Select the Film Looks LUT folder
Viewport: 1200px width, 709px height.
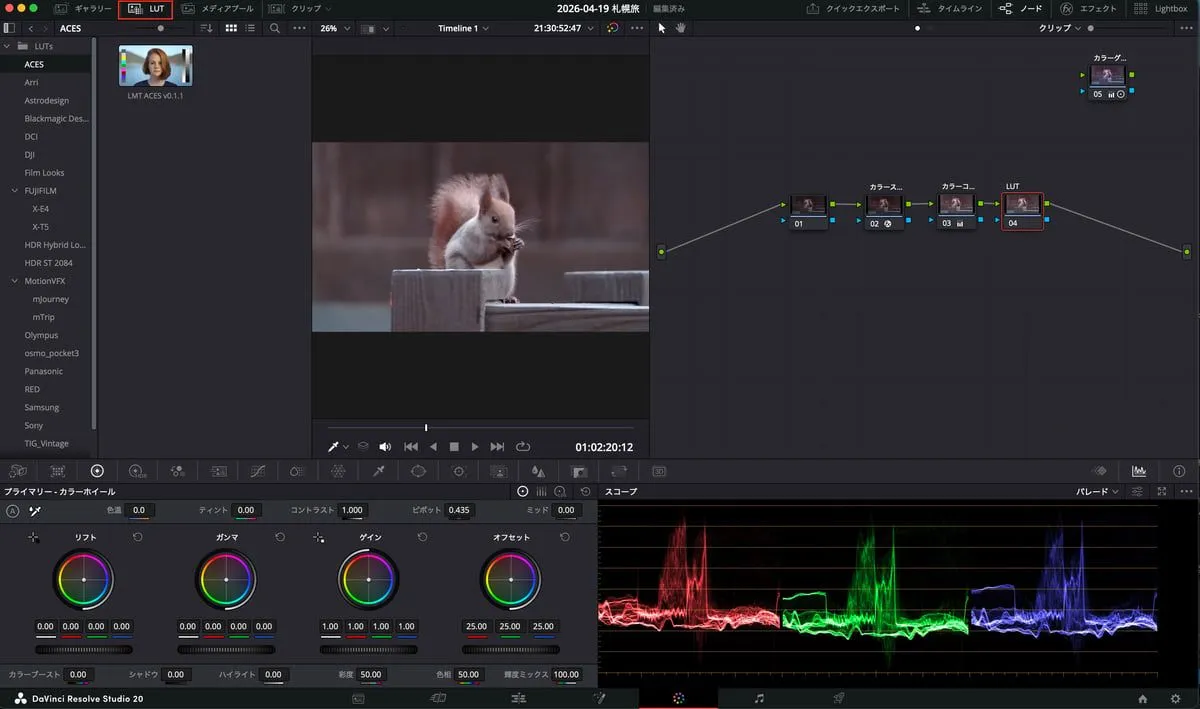tap(45, 173)
